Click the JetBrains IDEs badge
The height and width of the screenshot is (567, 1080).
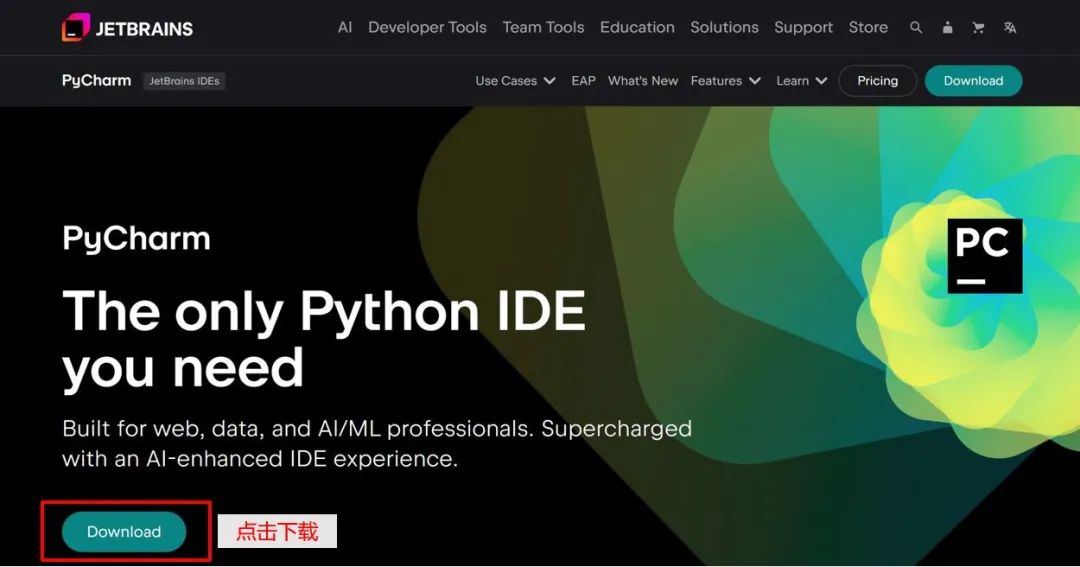pyautogui.click(x=185, y=81)
